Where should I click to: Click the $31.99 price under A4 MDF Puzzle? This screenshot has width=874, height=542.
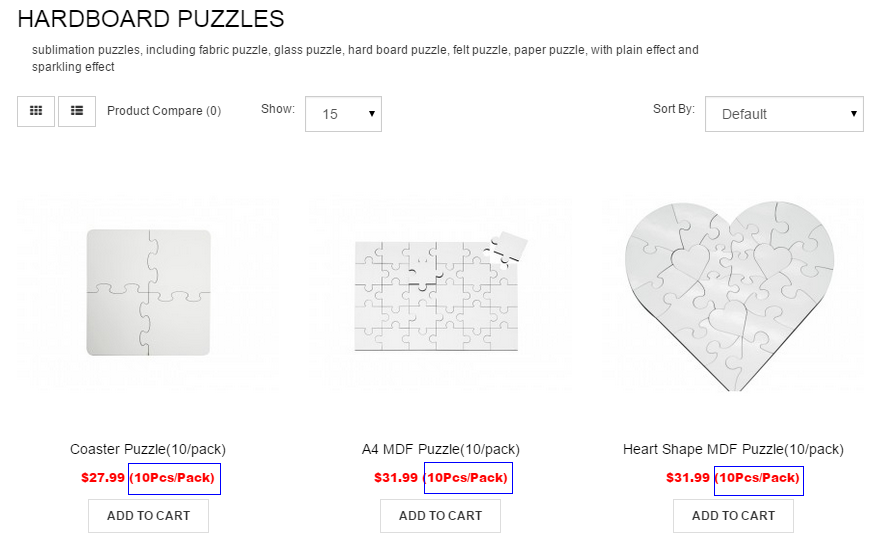click(x=396, y=478)
